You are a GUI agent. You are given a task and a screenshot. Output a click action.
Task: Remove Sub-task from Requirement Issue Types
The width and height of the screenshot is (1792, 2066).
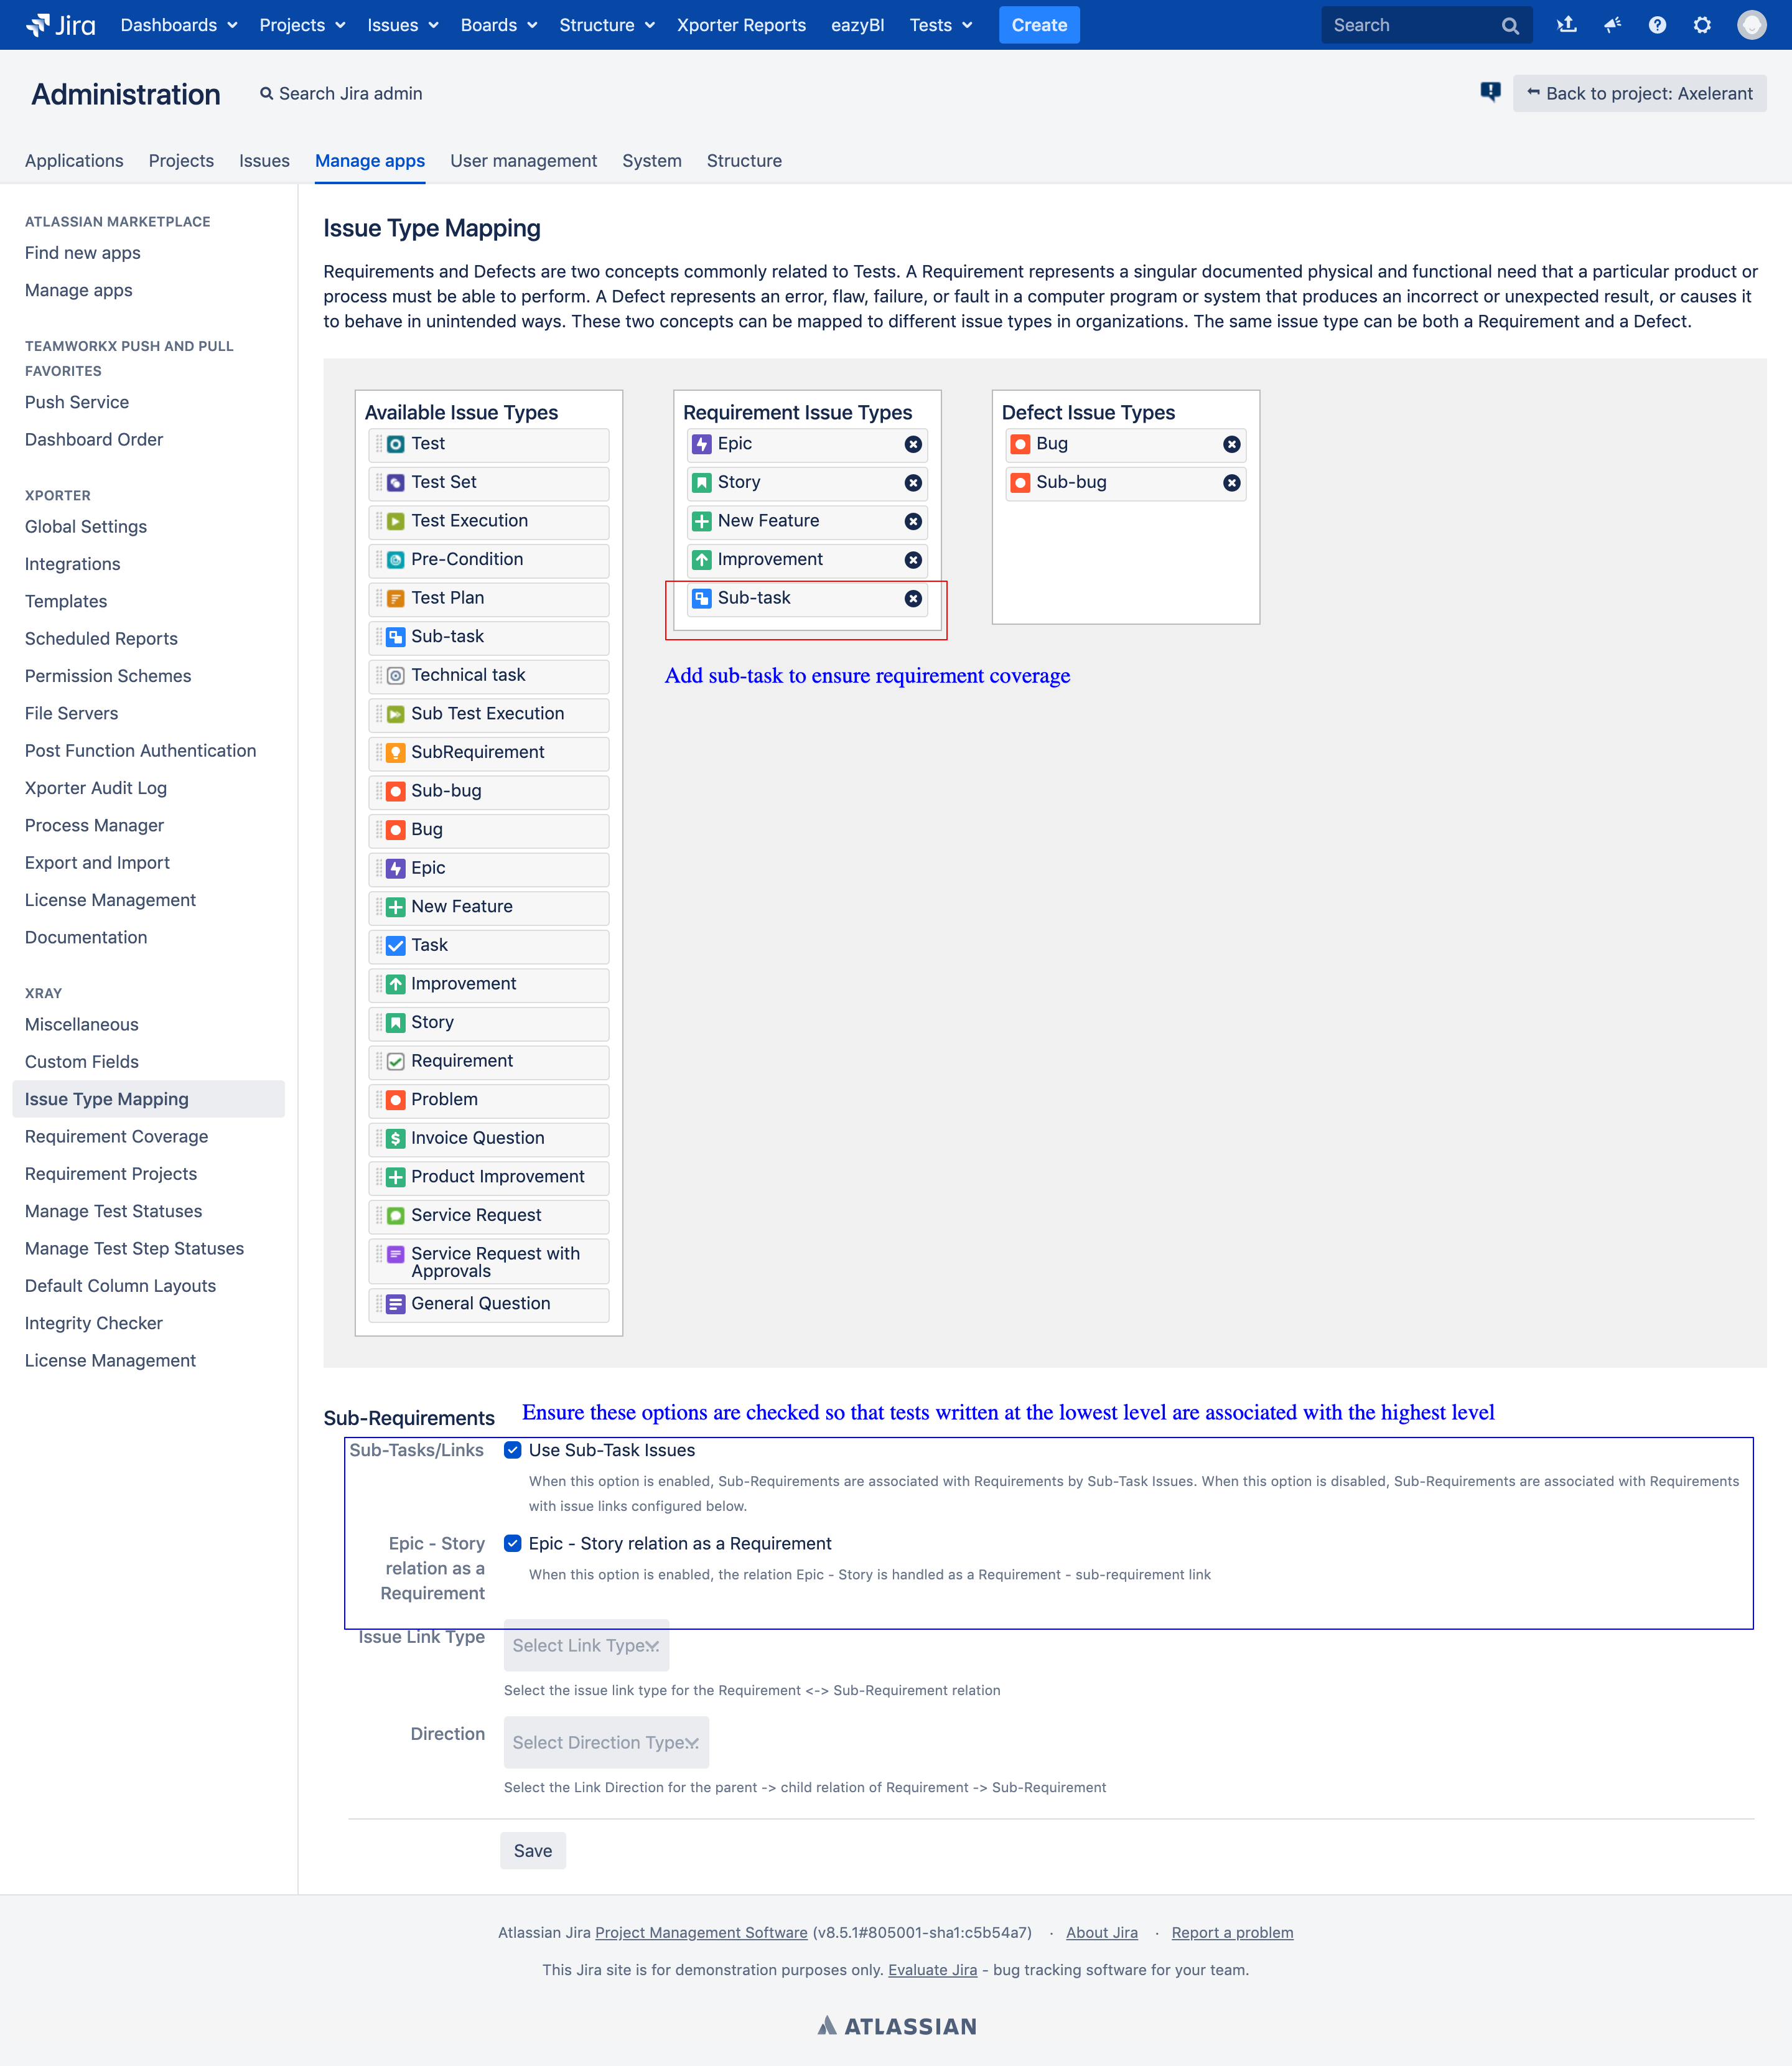[912, 598]
